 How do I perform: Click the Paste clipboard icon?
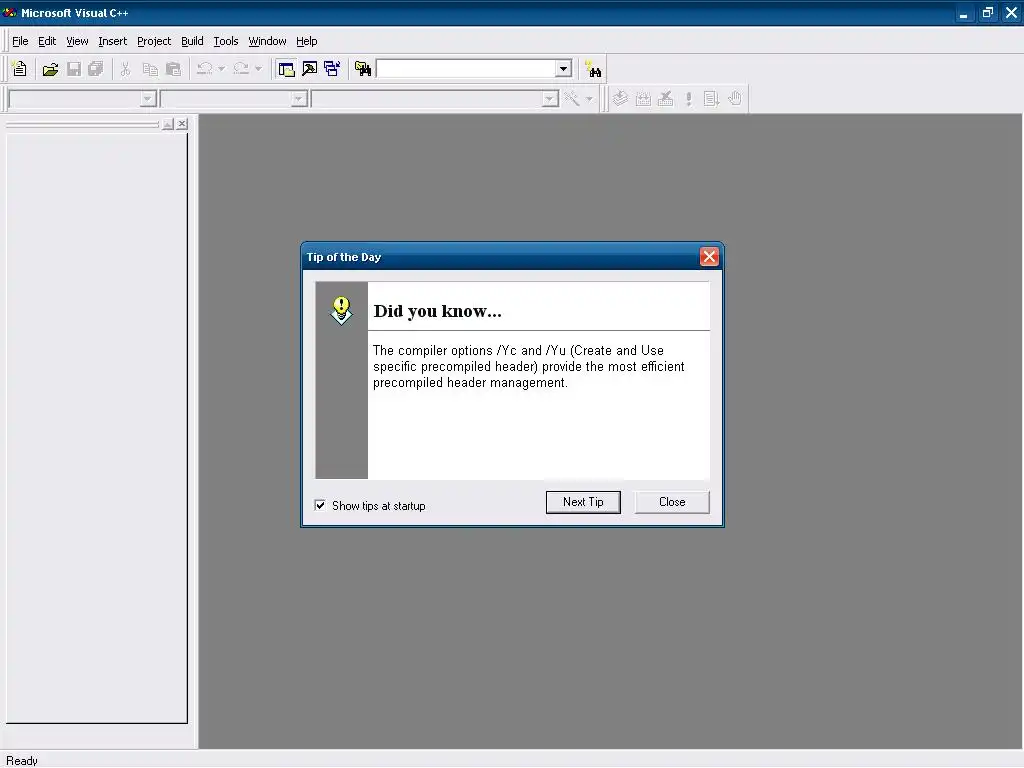pyautogui.click(x=173, y=69)
